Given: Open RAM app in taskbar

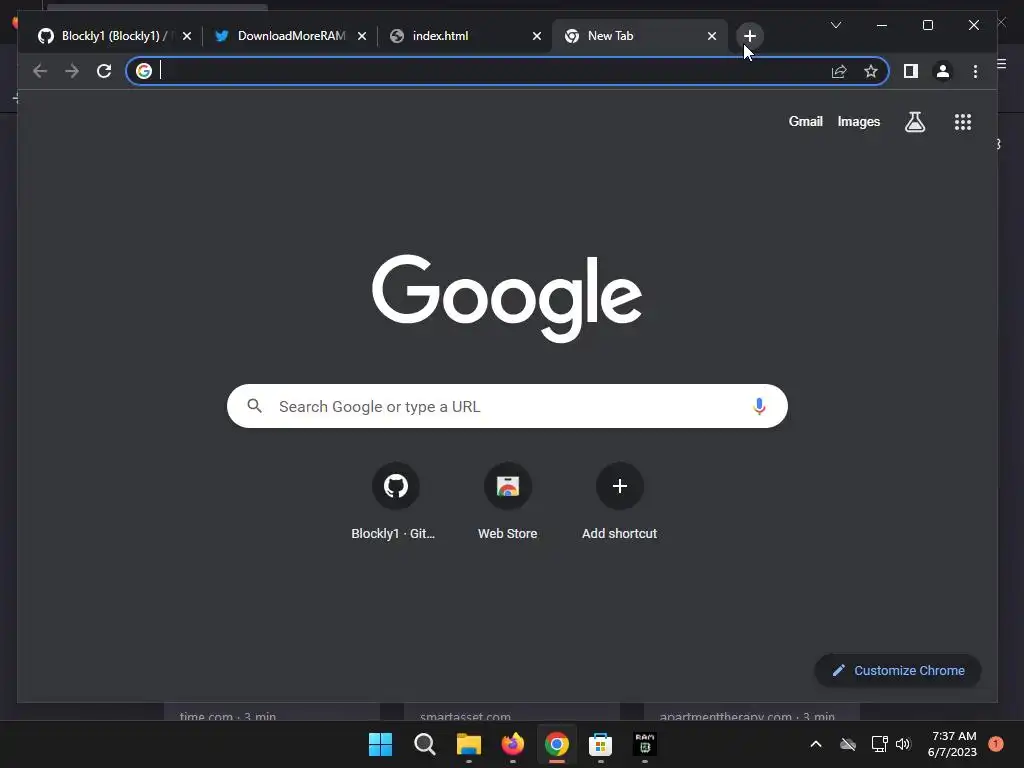Looking at the screenshot, I should 645,744.
